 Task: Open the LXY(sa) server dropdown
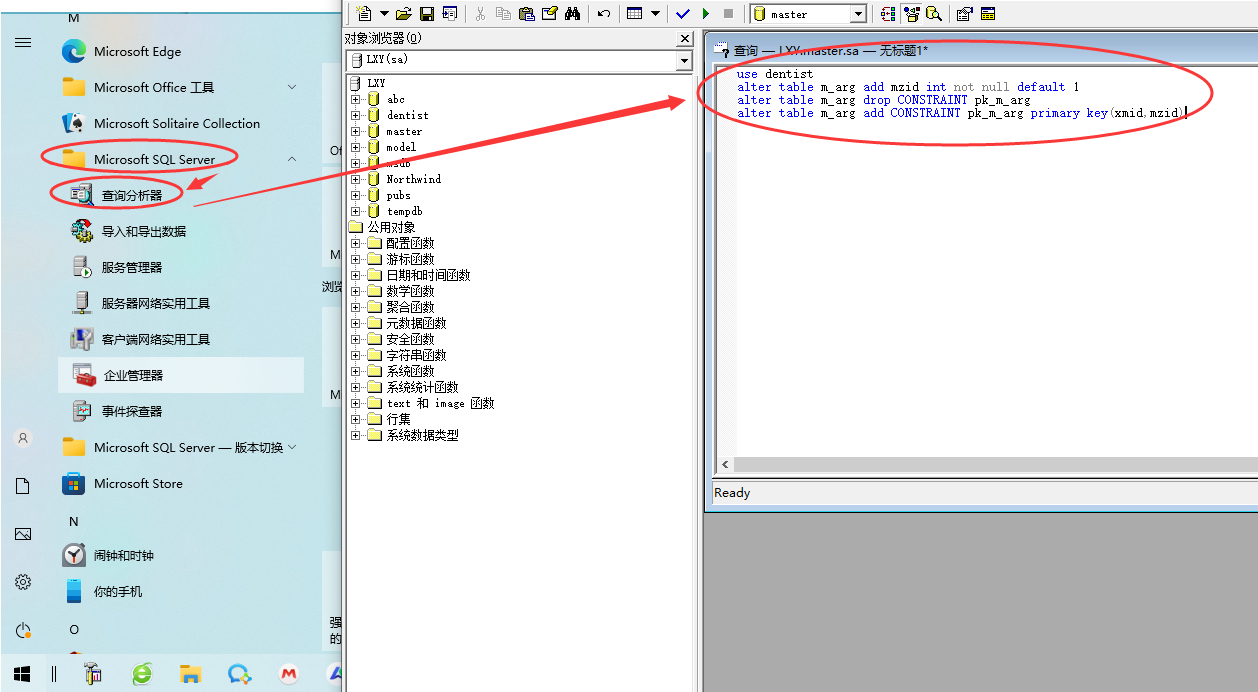[x=684, y=61]
